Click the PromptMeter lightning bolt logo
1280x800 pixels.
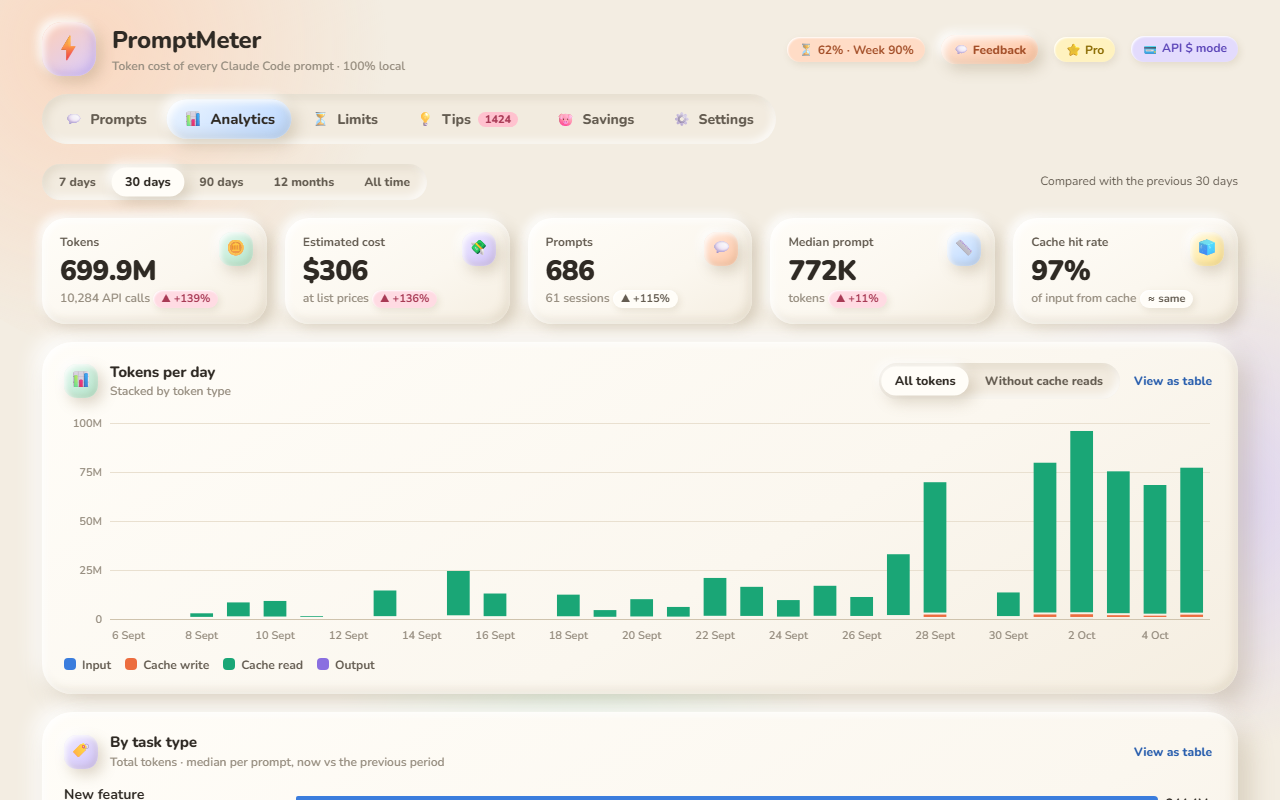point(69,49)
